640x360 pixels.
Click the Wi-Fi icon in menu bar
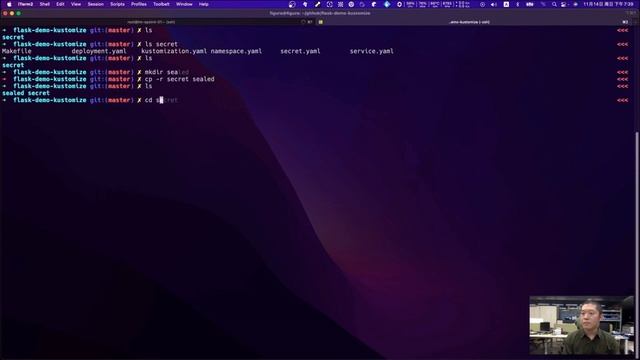click(543, 4)
